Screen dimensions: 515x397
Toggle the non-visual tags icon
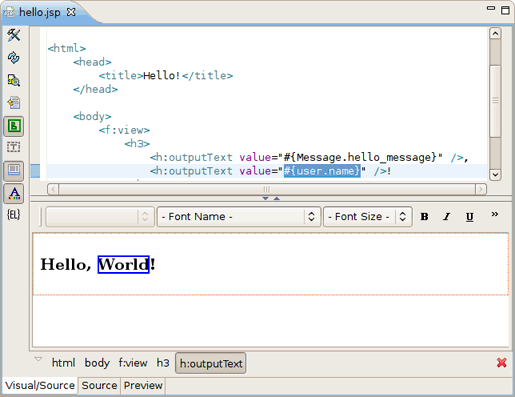point(14,147)
